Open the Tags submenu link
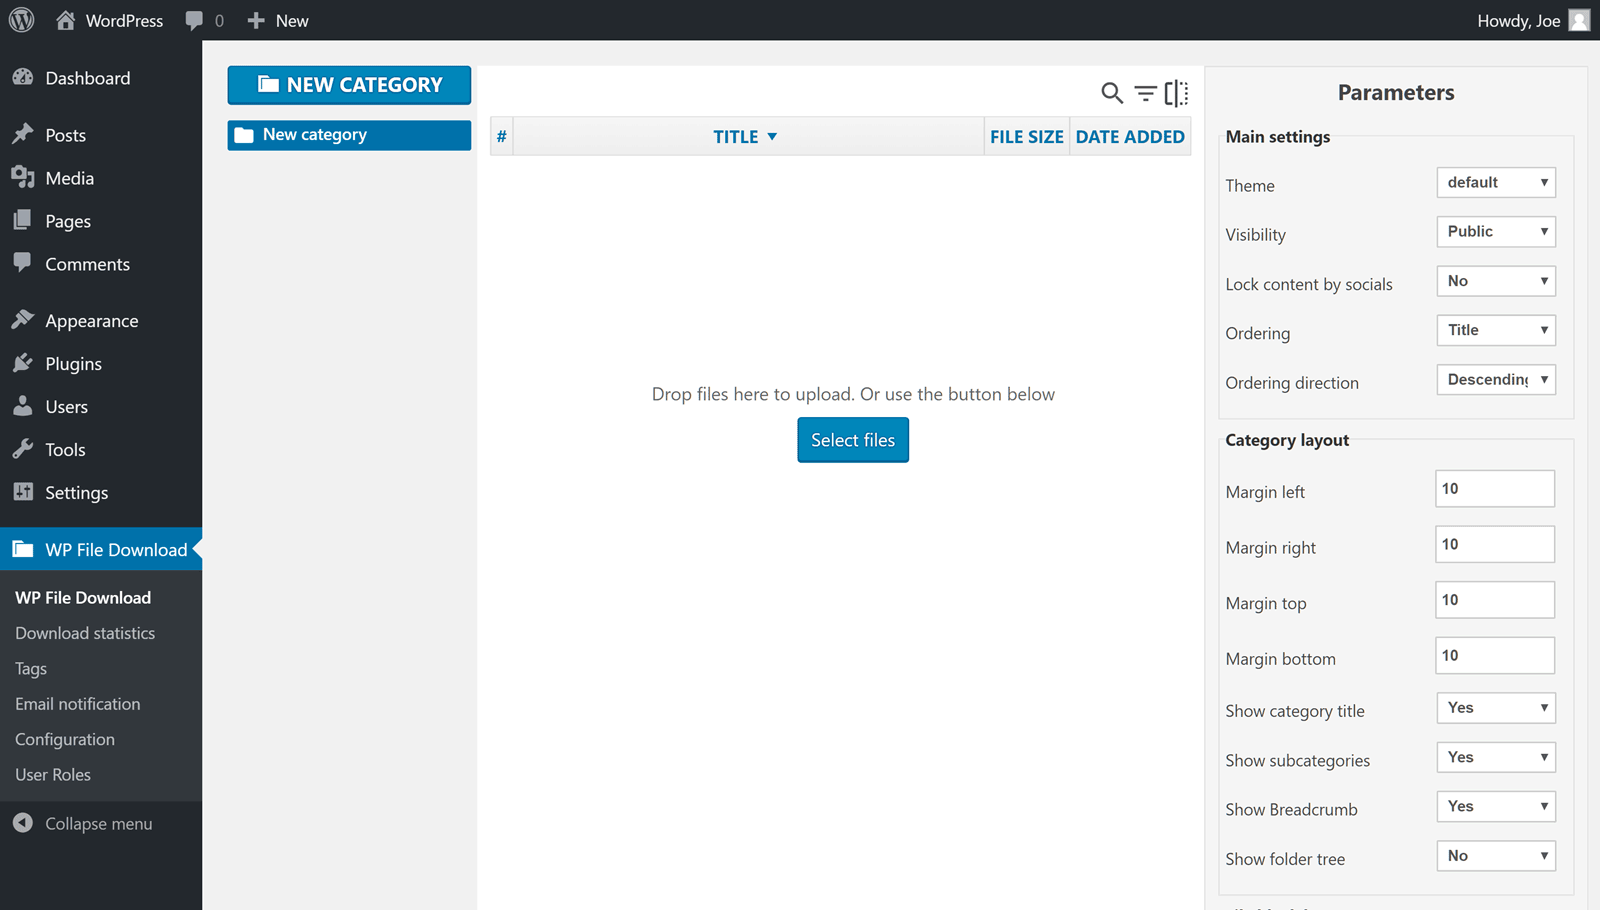This screenshot has height=910, width=1600. click(31, 669)
